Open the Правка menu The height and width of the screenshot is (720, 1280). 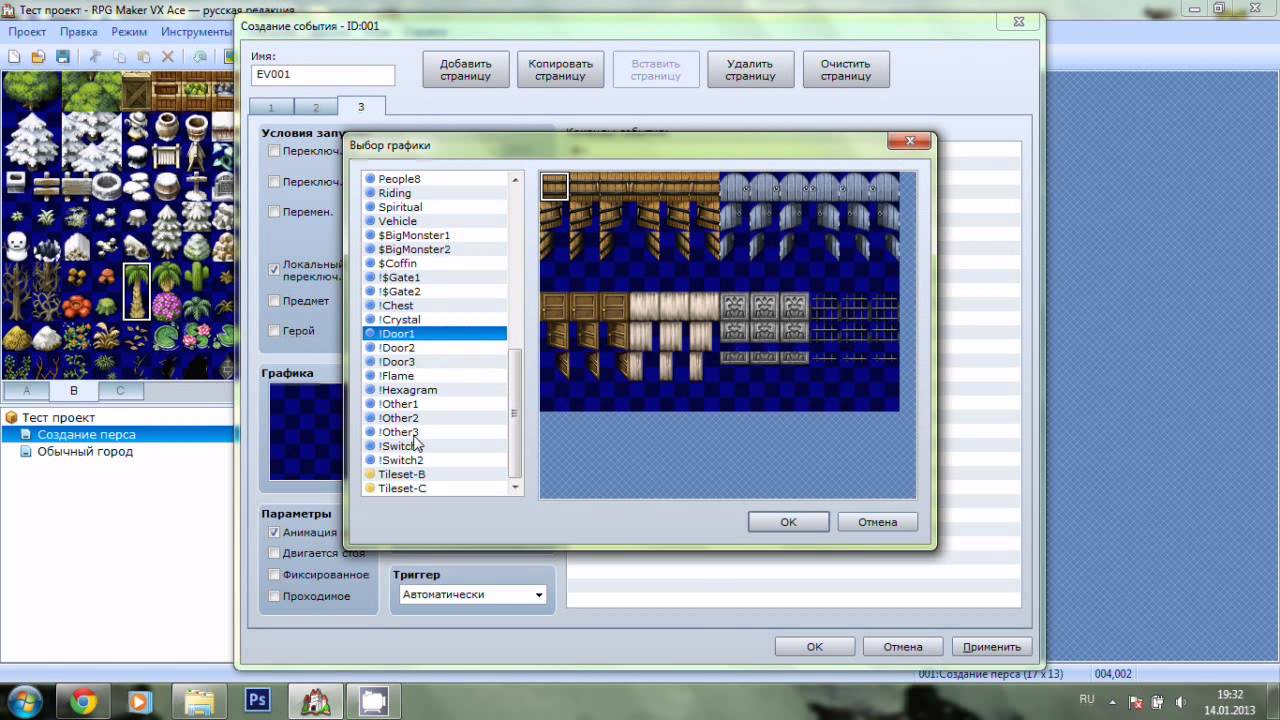(x=79, y=32)
